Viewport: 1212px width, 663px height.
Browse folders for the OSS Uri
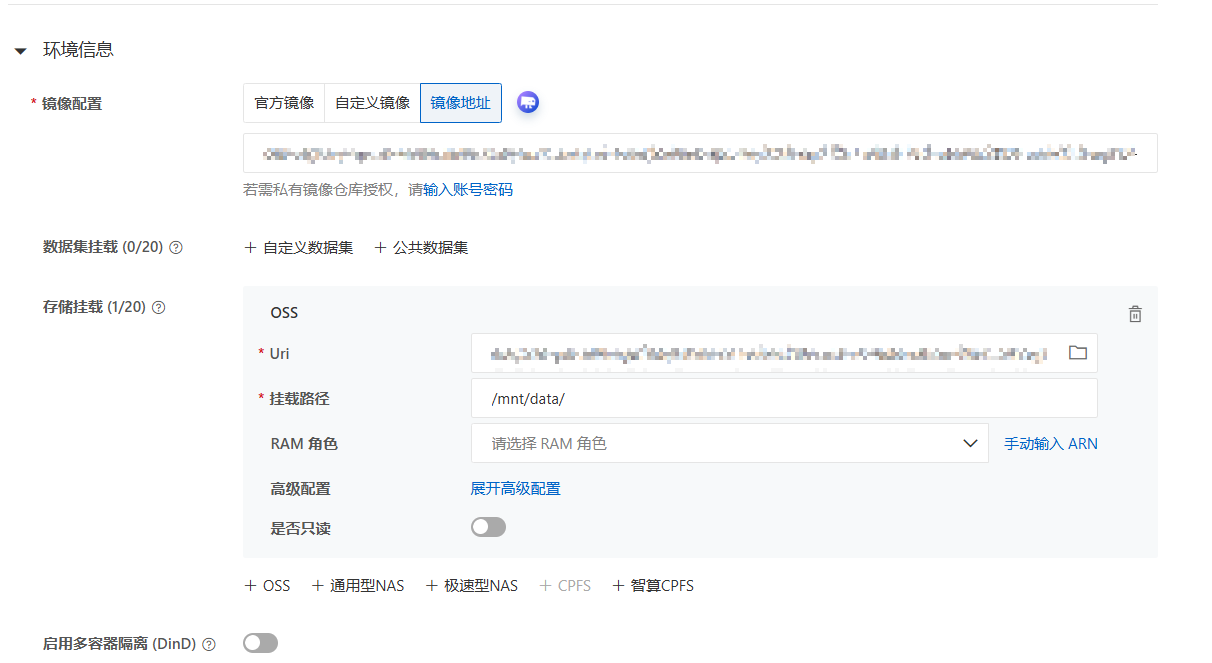1078,353
